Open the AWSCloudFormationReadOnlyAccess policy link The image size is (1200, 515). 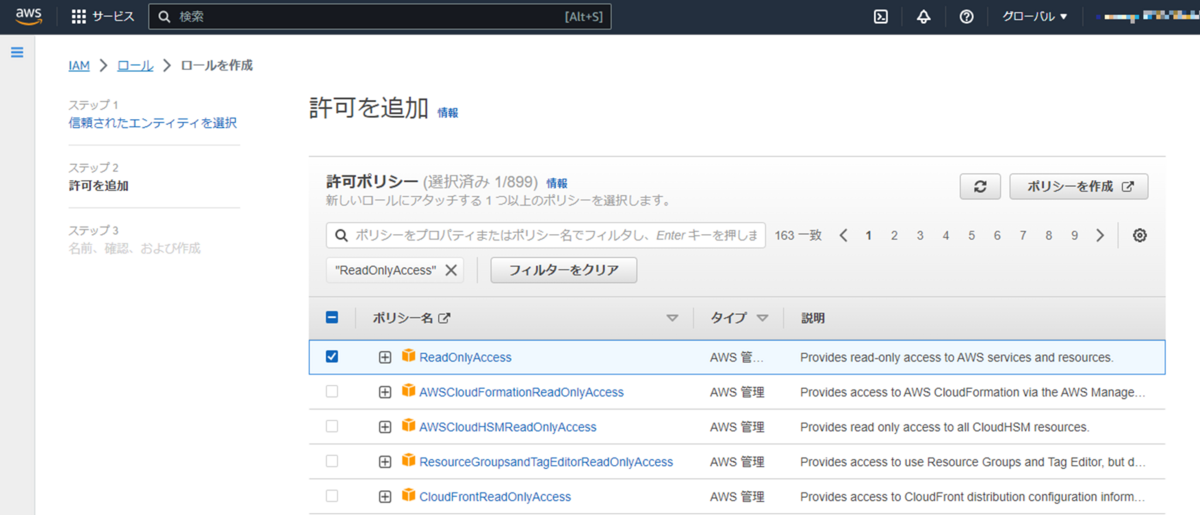(x=521, y=392)
